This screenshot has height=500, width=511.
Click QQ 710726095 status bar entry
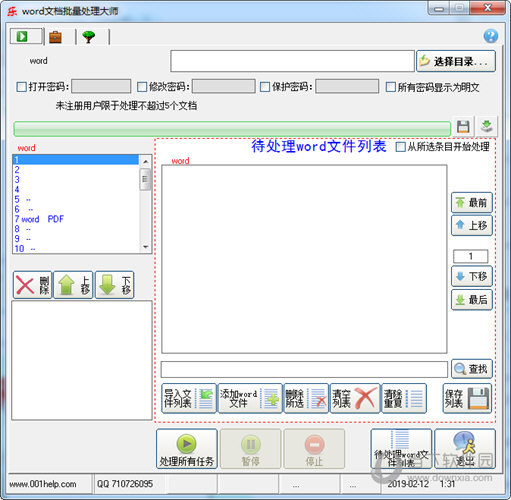click(x=125, y=484)
